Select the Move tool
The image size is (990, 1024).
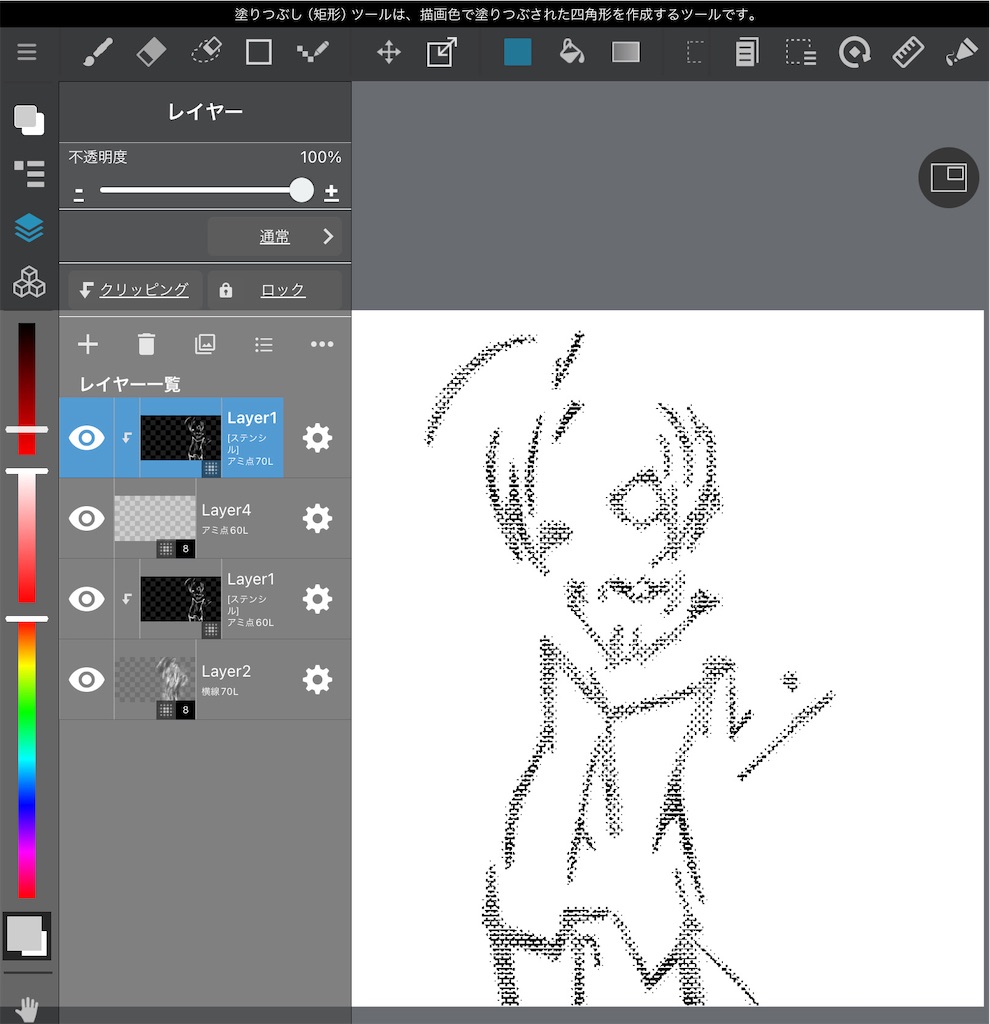coord(389,52)
